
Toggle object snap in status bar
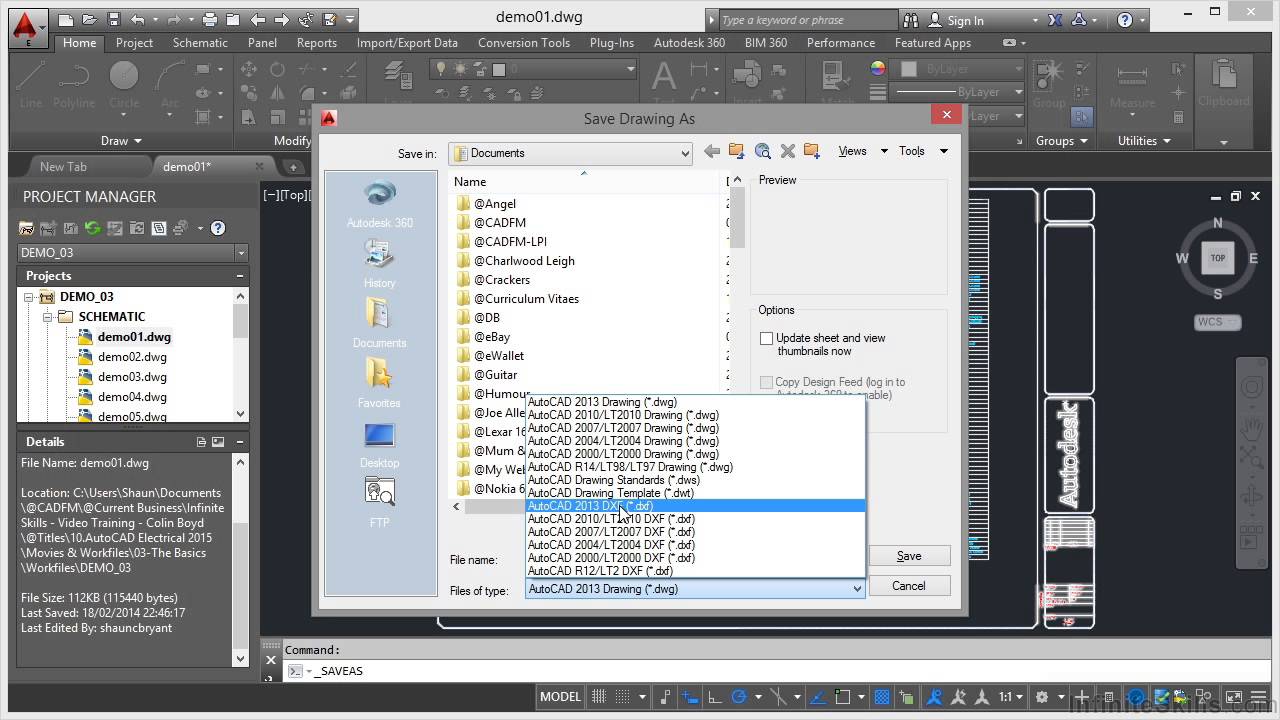point(842,697)
